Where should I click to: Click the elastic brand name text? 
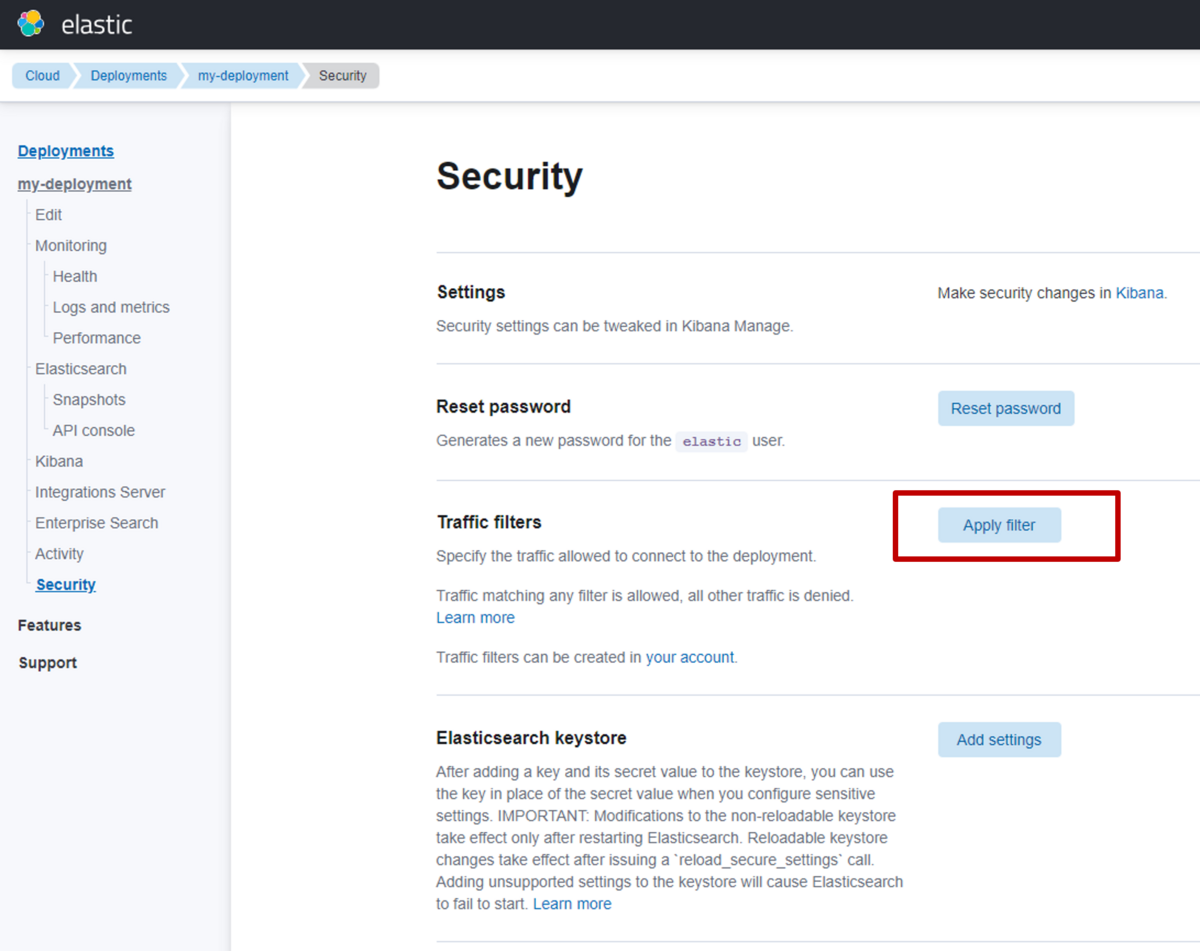97,25
